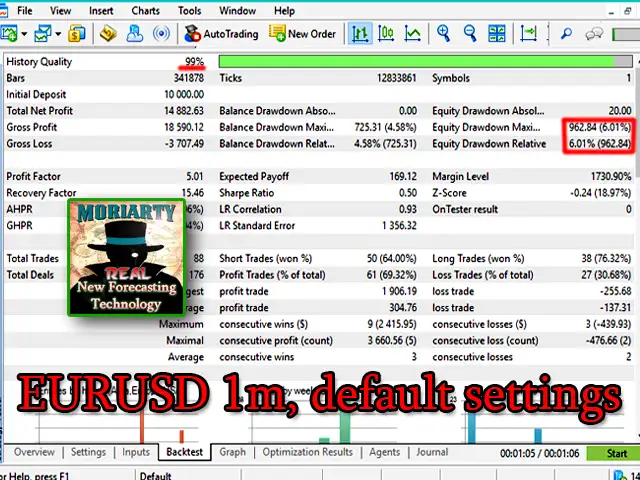The height and width of the screenshot is (480, 640).
Task: Click the signals radio wave icon
Action: [x=160, y=34]
